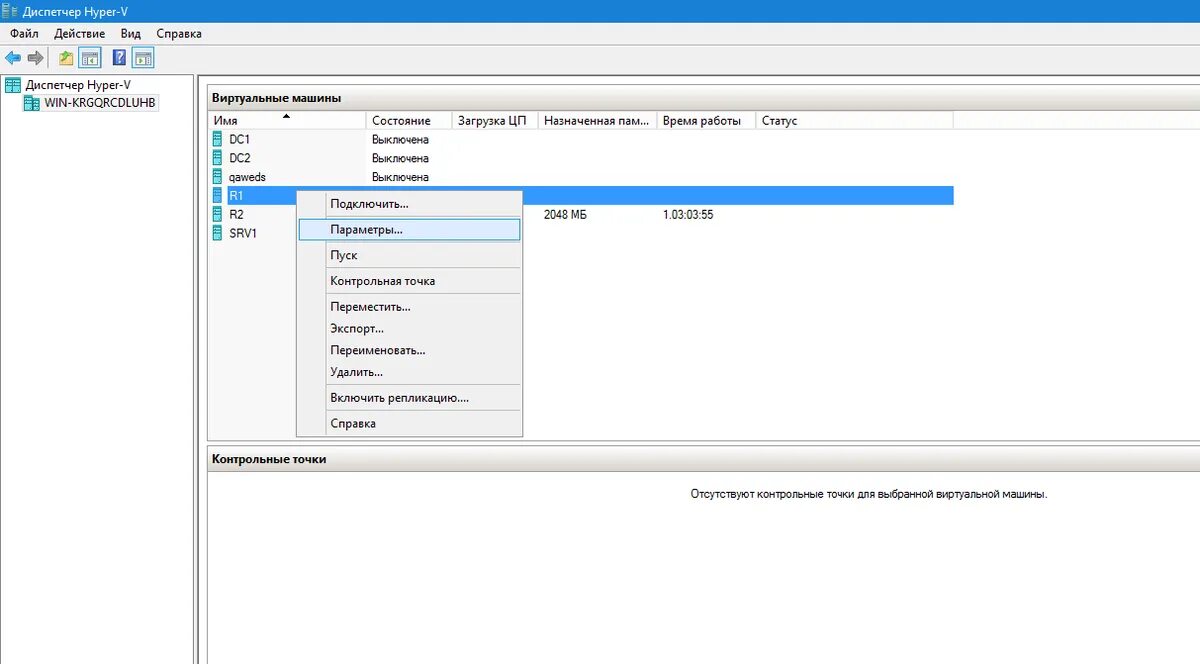The image size is (1200, 664).
Task: Choose Экспорт... from context menu
Action: tap(410, 328)
